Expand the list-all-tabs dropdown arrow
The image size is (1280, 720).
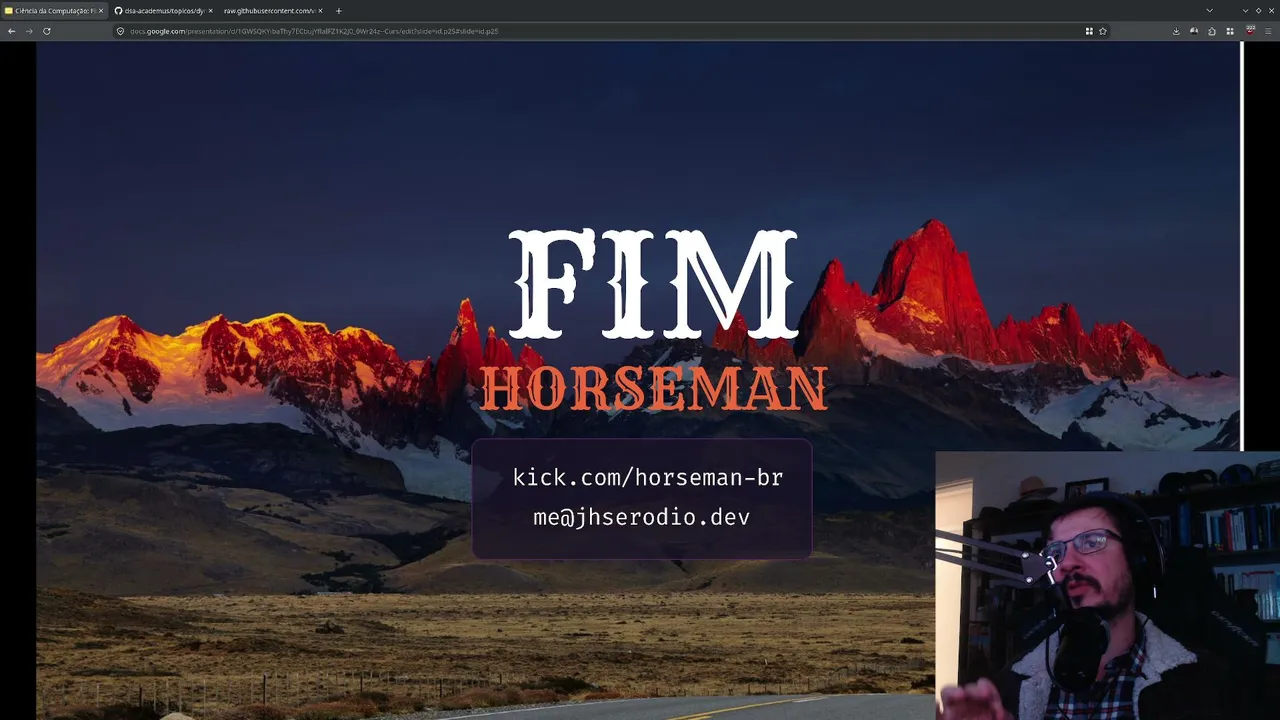1209,11
